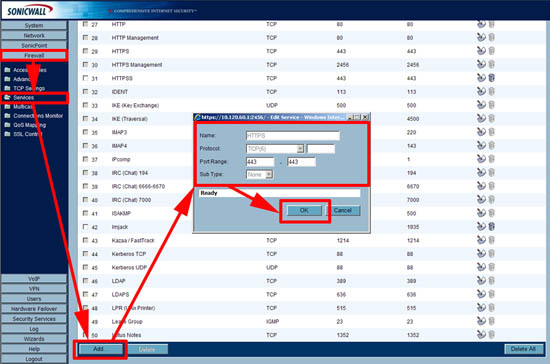
Task: Edit the IKE (Key Exchange) service
Action: coord(481,105)
